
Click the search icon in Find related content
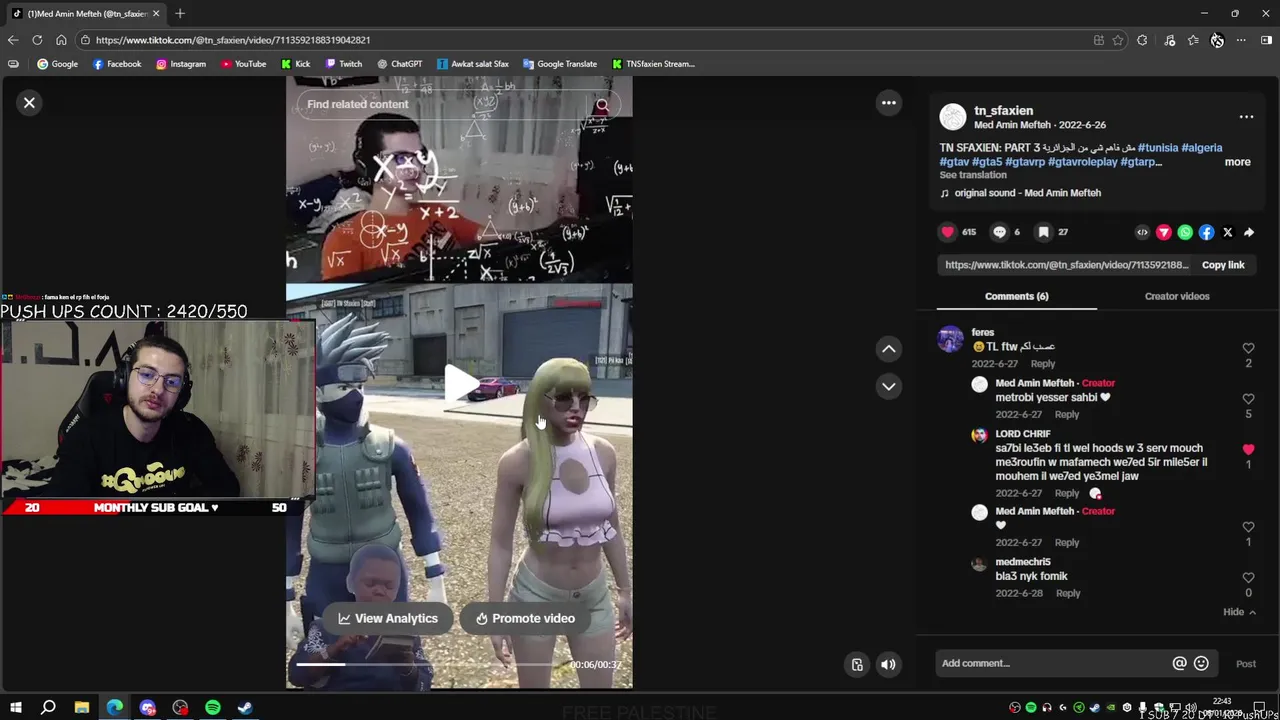point(602,105)
